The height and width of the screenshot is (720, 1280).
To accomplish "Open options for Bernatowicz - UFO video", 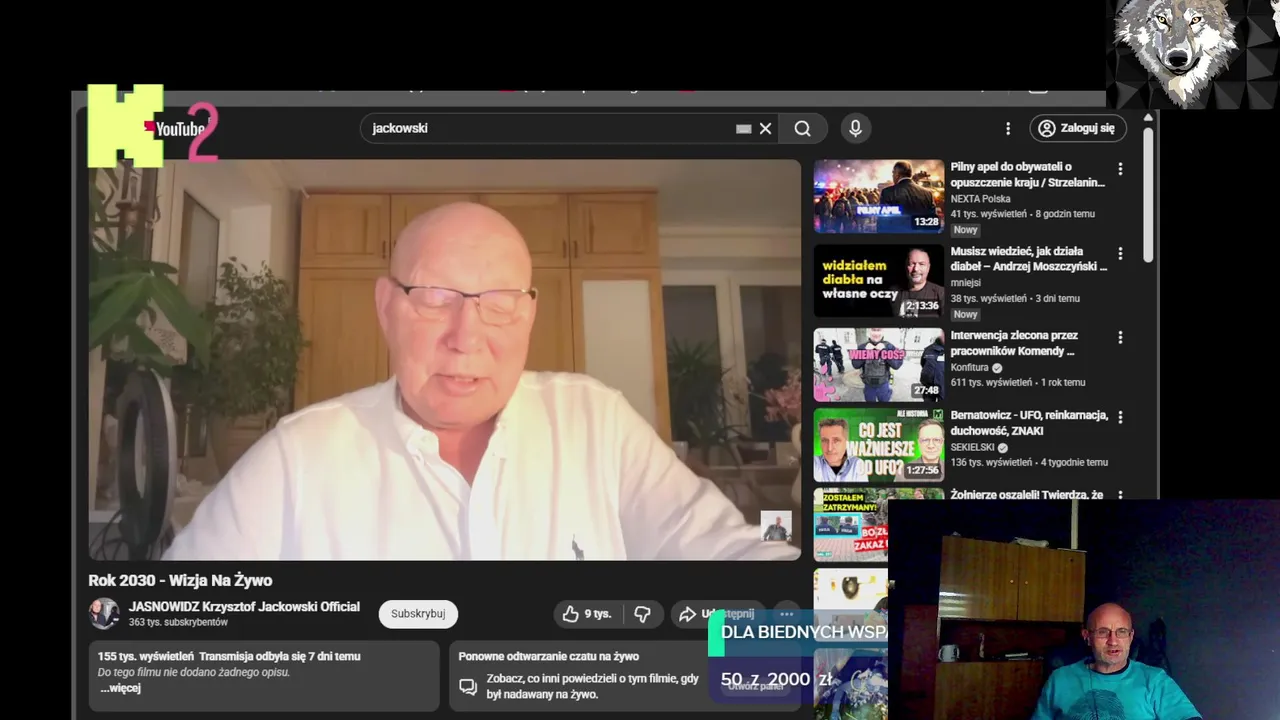I will tap(1120, 417).
